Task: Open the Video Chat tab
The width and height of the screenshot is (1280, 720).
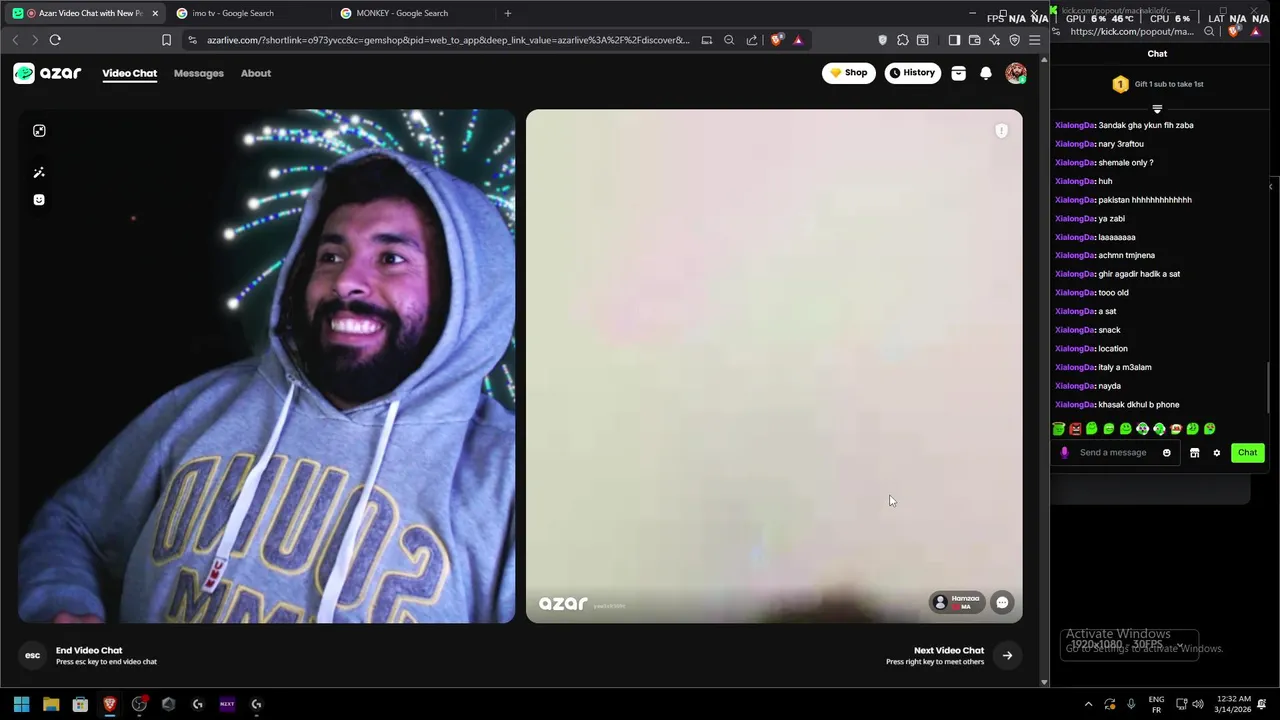Action: coord(129,73)
